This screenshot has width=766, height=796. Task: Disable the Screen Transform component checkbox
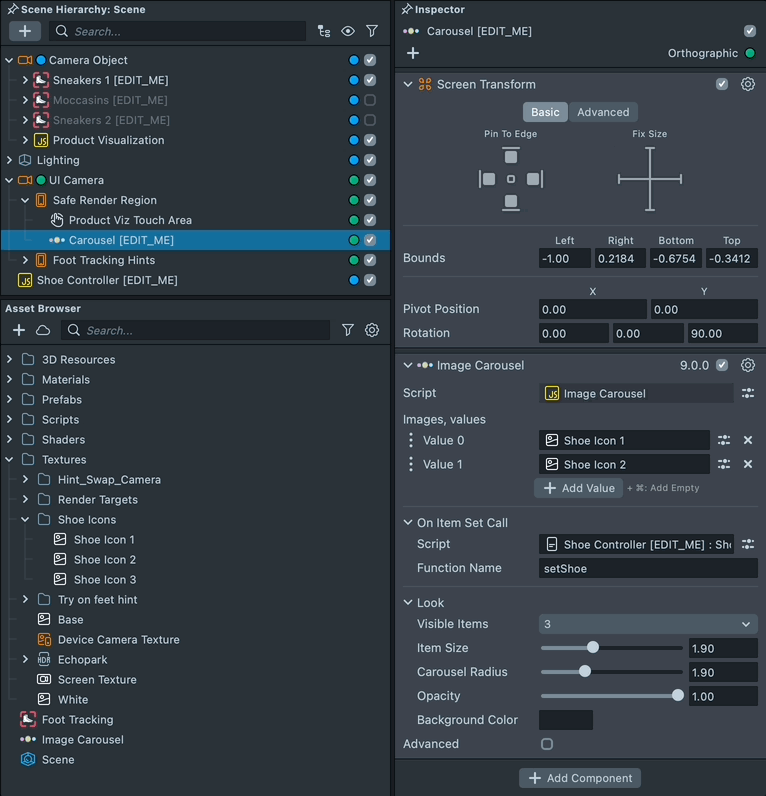click(x=722, y=85)
